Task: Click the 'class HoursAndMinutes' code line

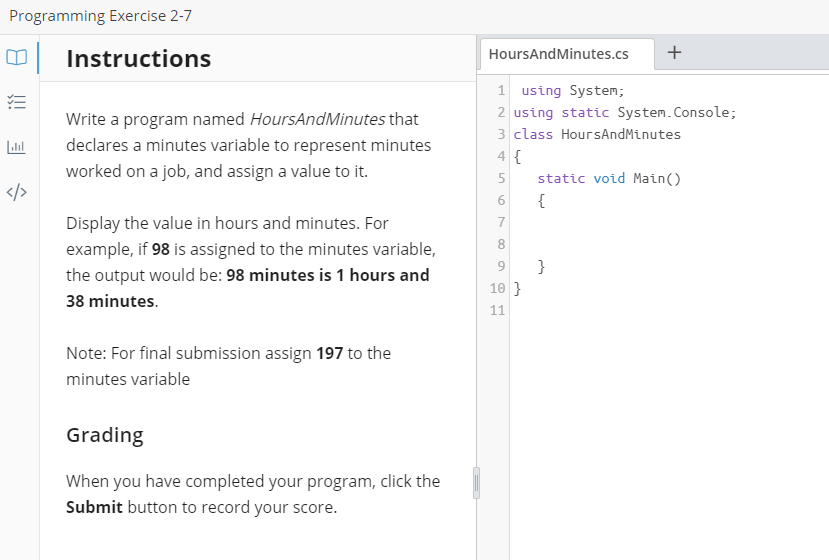Action: 597,135
